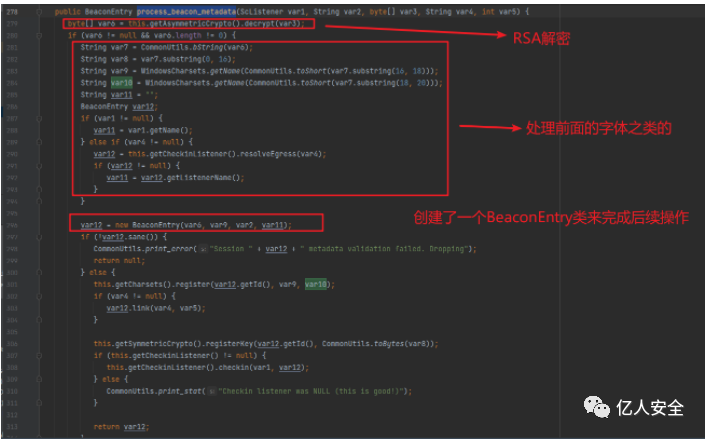
Task: Click CommonUtils.bString on line 281
Action: coord(182,47)
